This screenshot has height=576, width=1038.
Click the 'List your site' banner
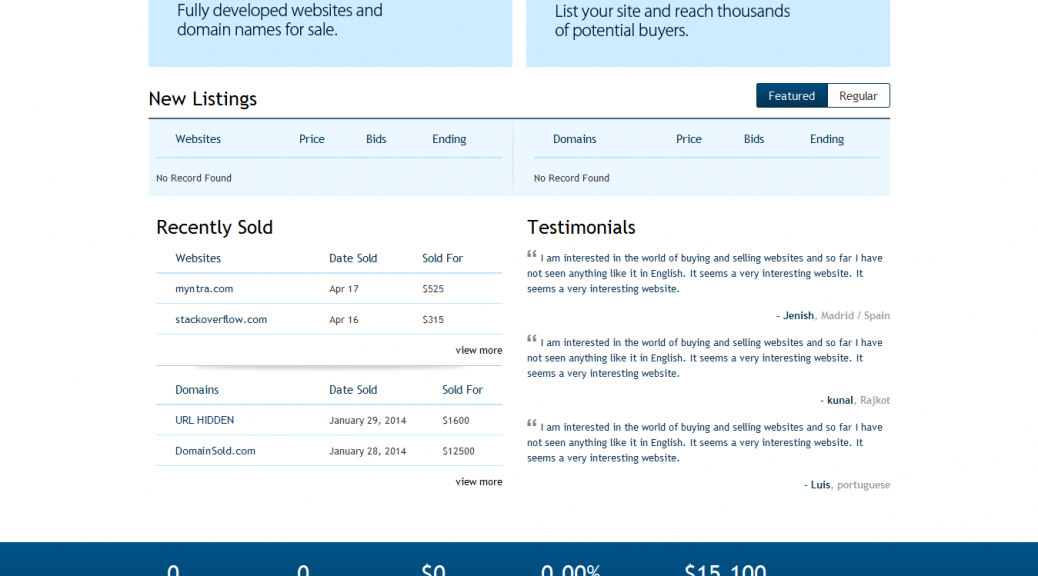coord(708,33)
